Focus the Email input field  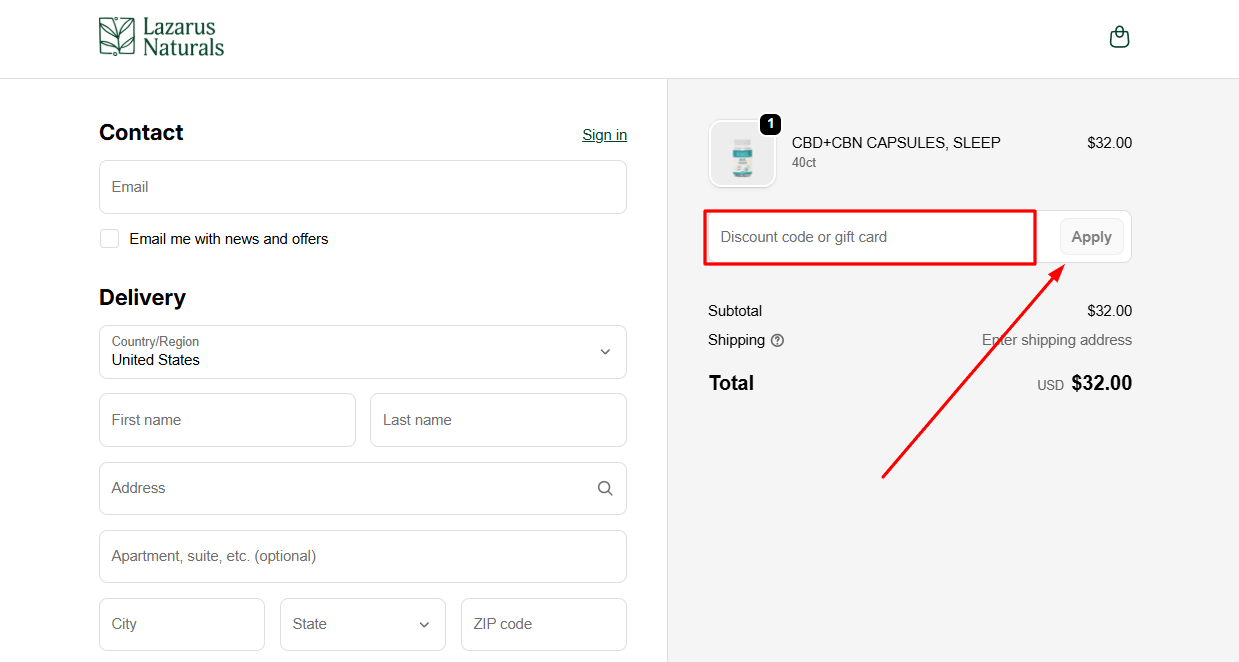tap(363, 187)
